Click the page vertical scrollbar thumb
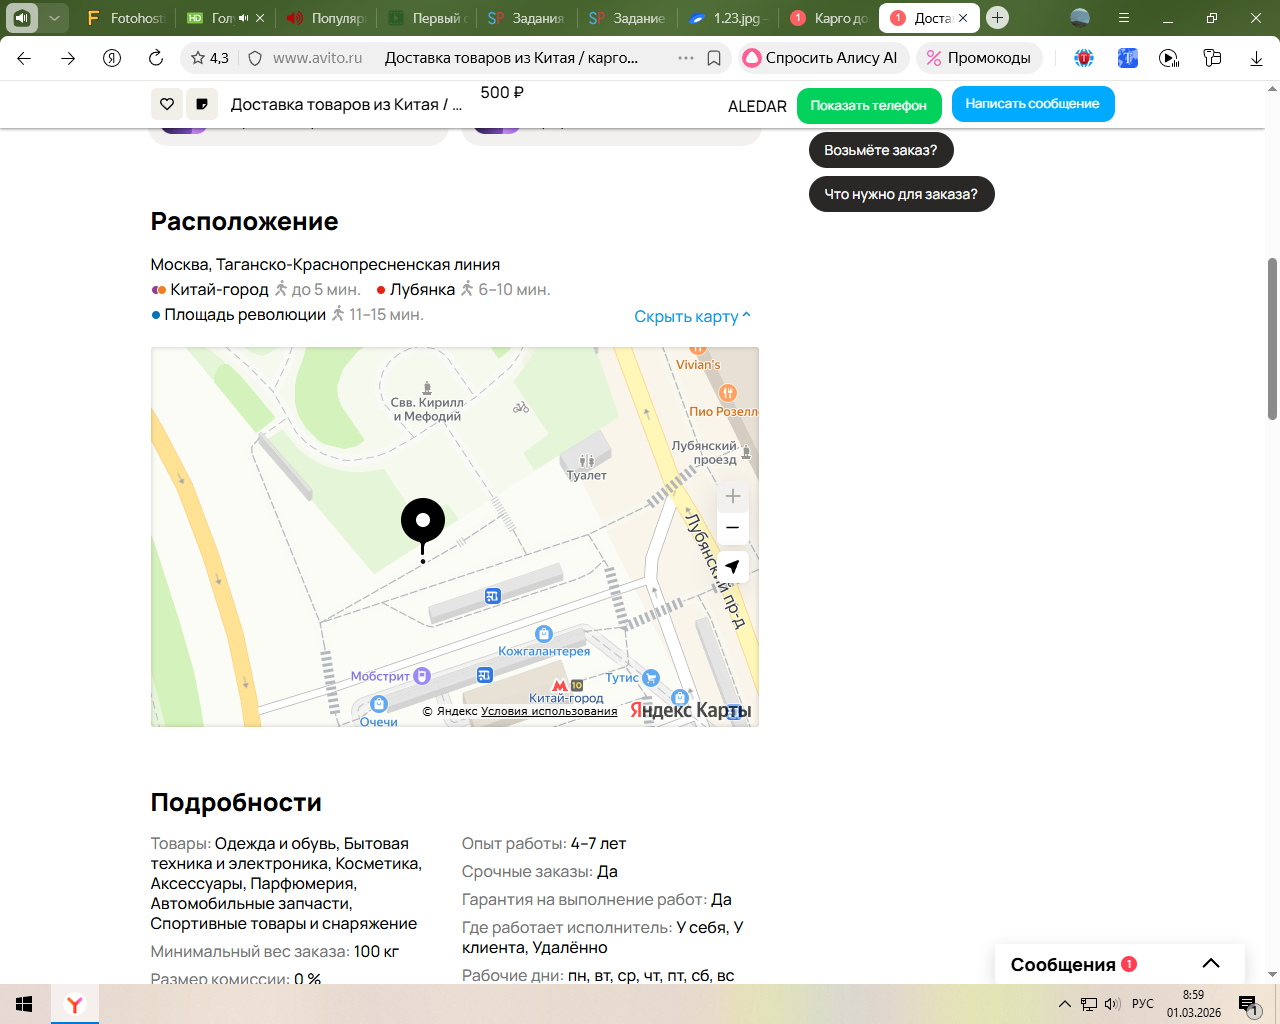Viewport: 1280px width, 1024px height. pyautogui.click(x=1272, y=339)
